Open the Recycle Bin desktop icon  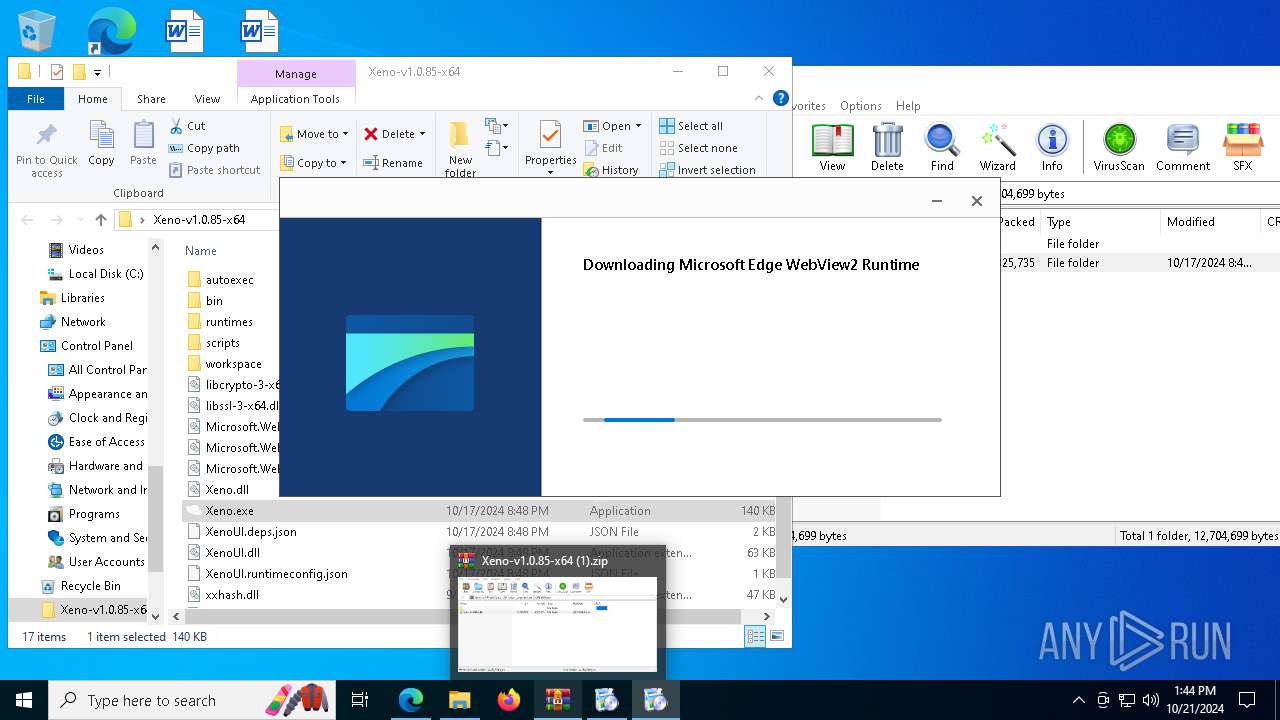tap(37, 32)
